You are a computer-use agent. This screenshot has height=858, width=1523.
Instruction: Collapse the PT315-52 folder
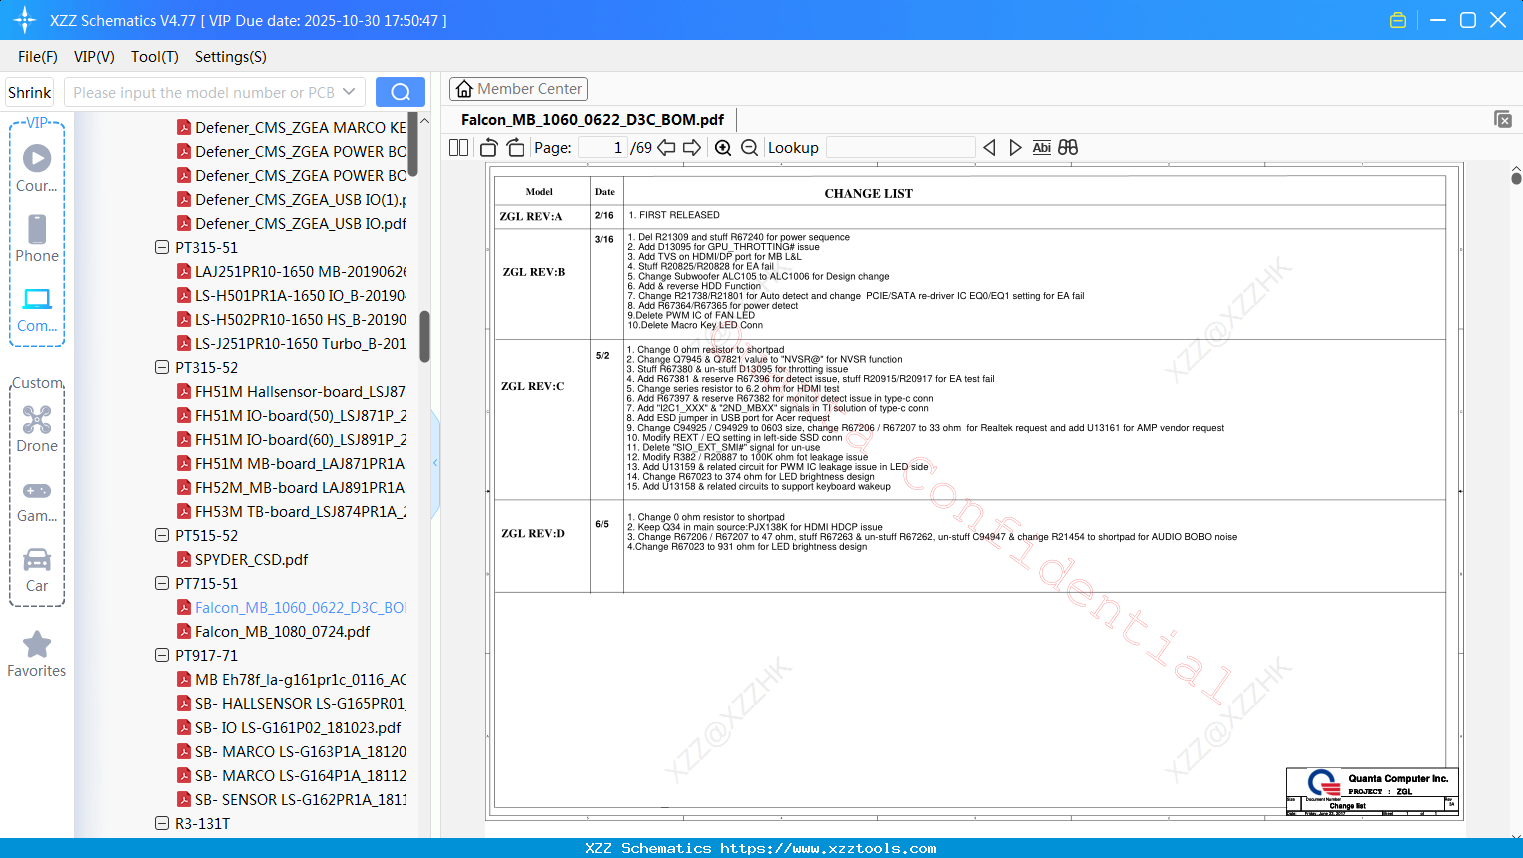pyautogui.click(x=162, y=367)
